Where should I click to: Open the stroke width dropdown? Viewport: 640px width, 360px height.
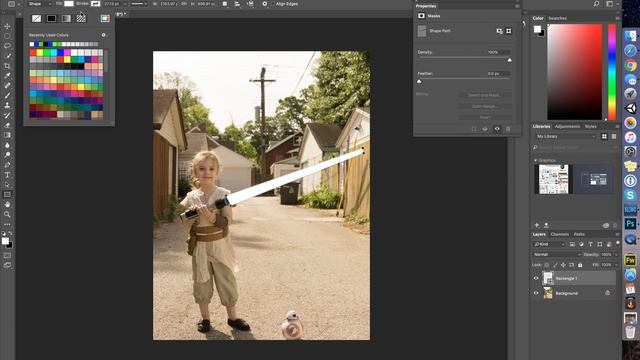125,4
